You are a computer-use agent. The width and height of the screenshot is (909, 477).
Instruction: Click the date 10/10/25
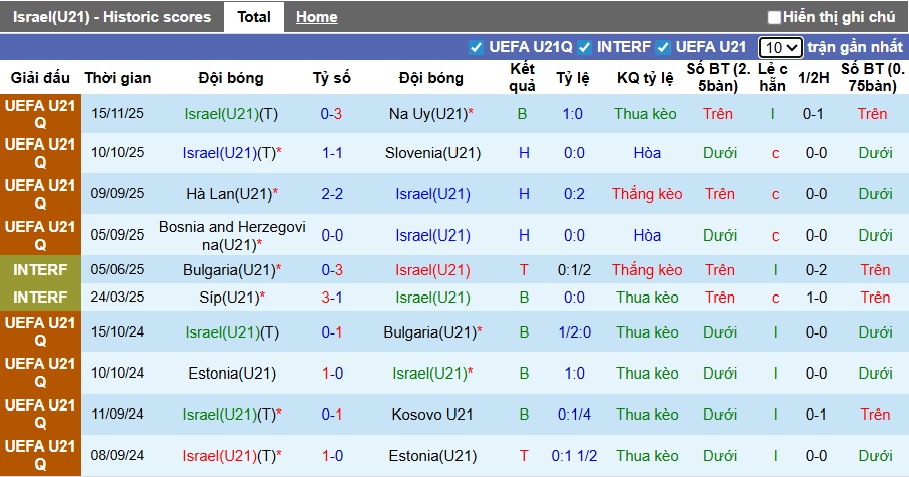tap(117, 153)
